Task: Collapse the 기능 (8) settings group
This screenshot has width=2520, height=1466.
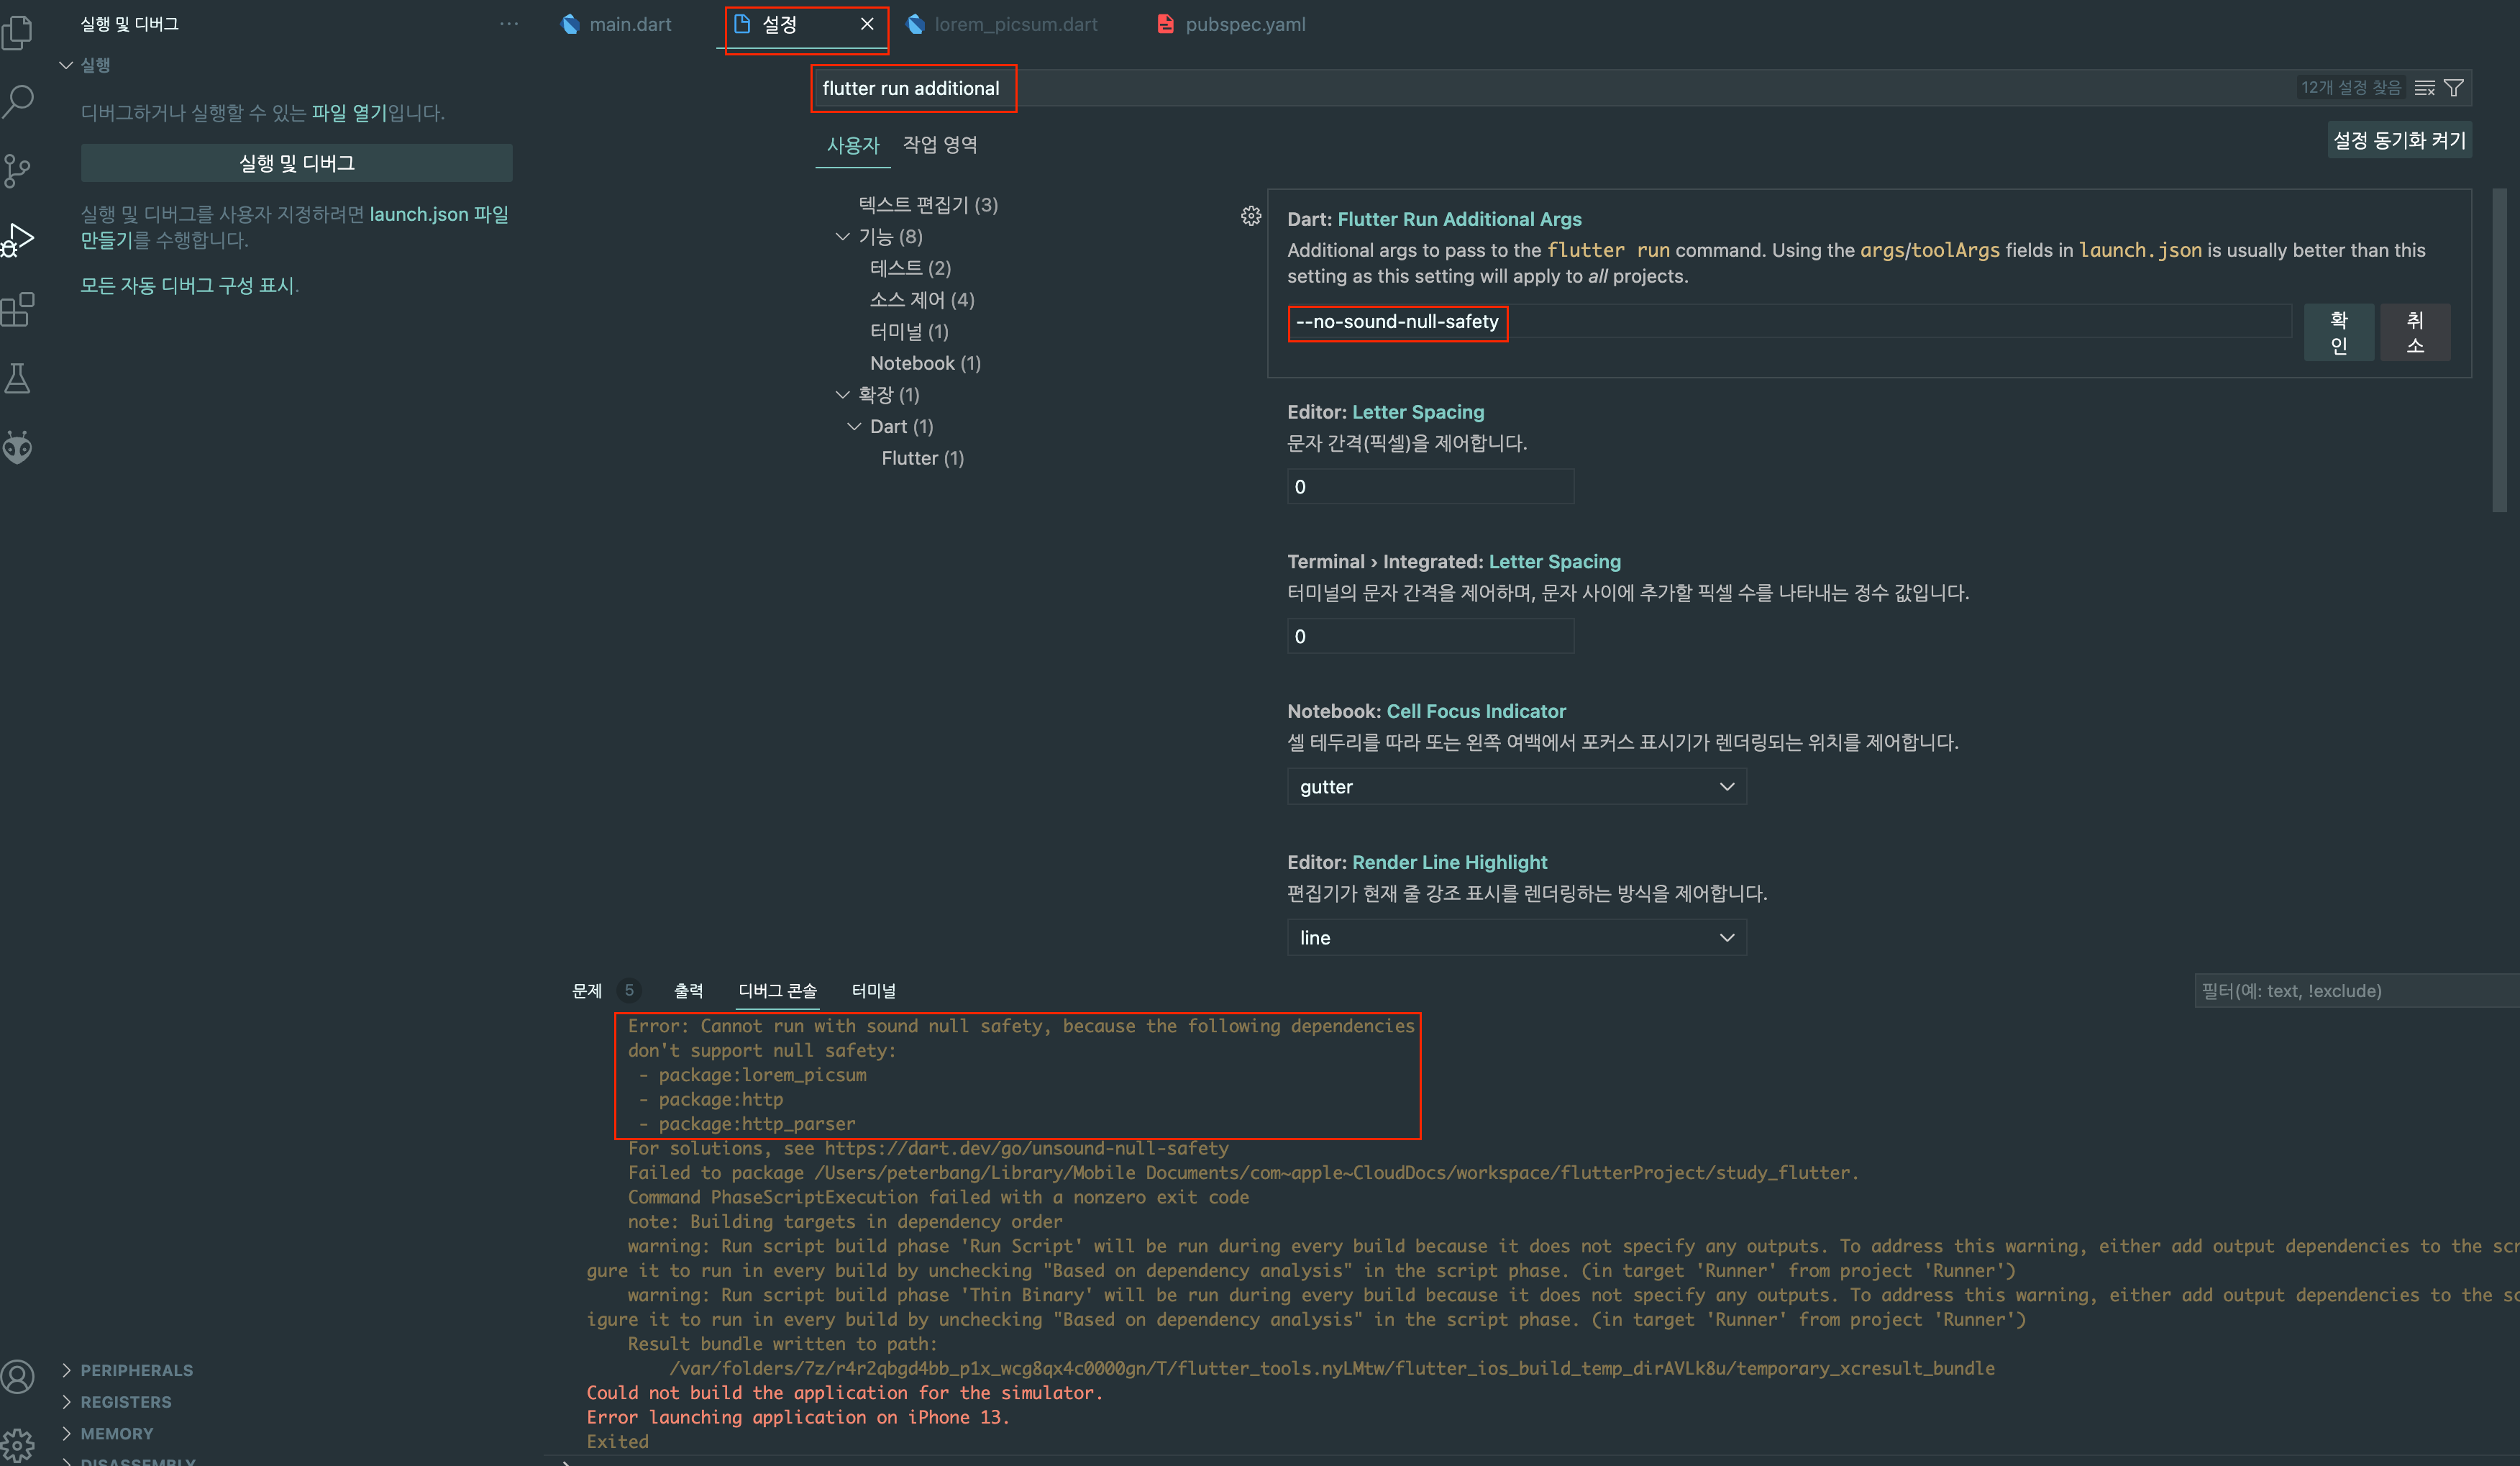Action: 842,237
